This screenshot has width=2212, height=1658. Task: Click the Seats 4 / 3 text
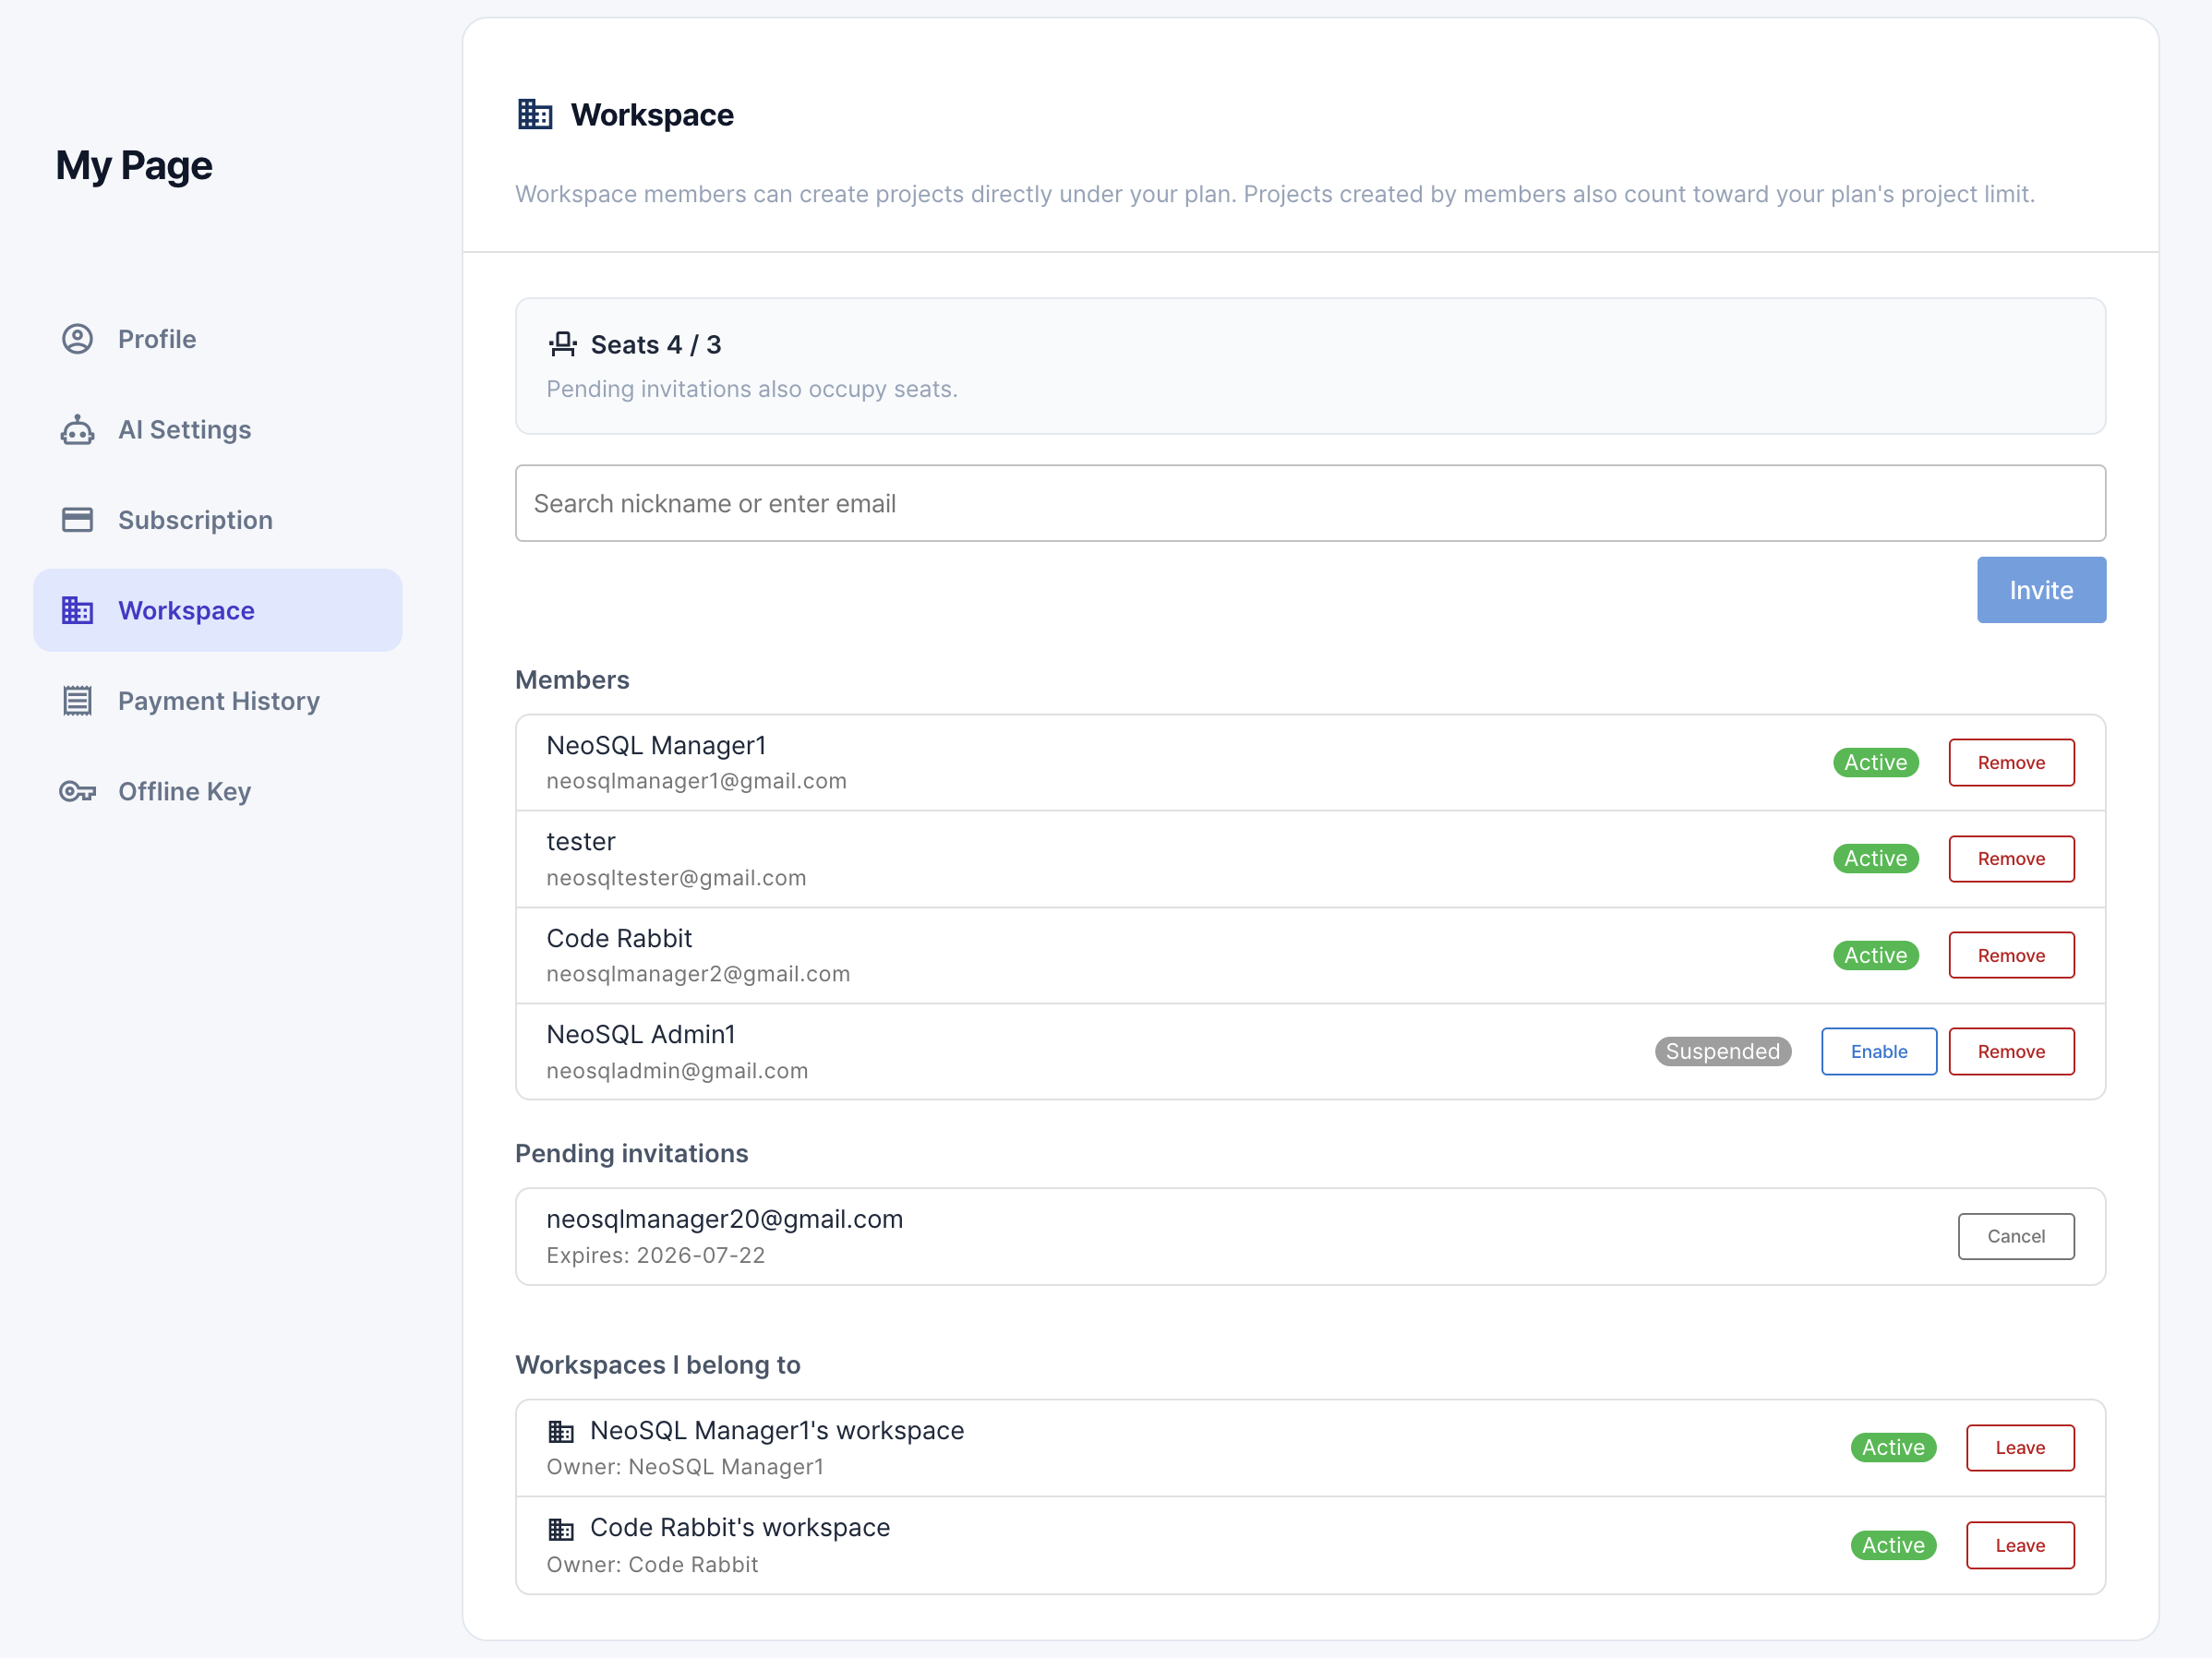pos(656,345)
